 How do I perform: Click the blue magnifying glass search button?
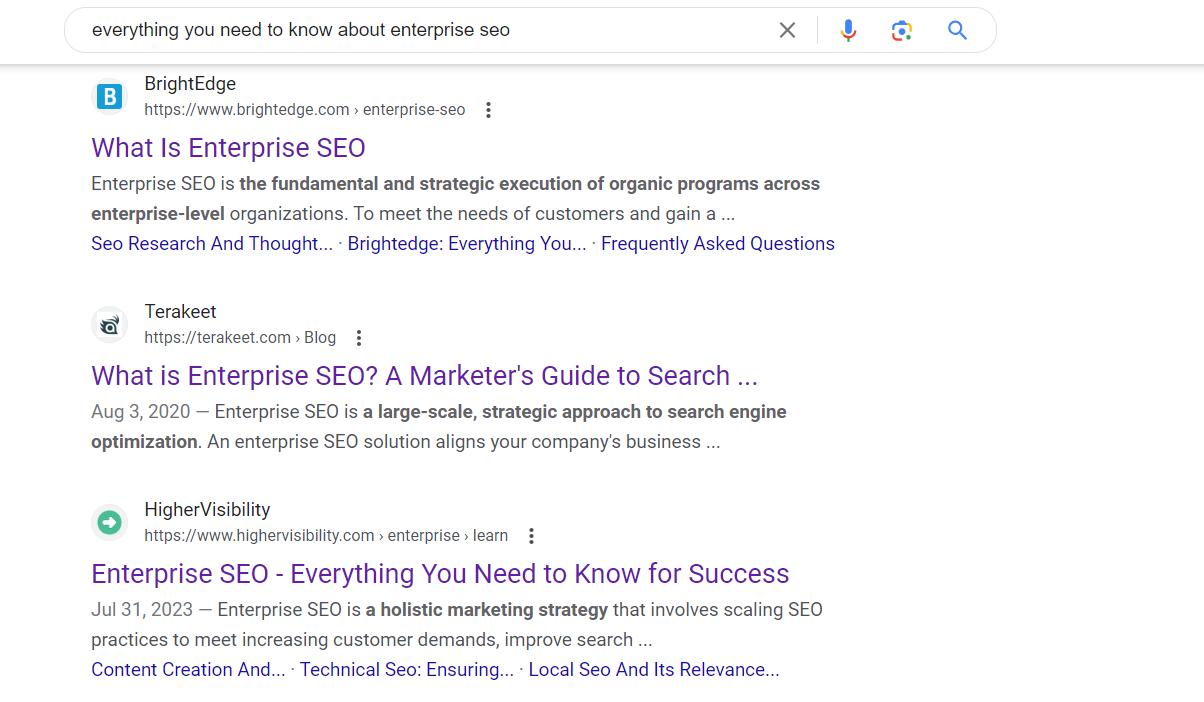(957, 30)
